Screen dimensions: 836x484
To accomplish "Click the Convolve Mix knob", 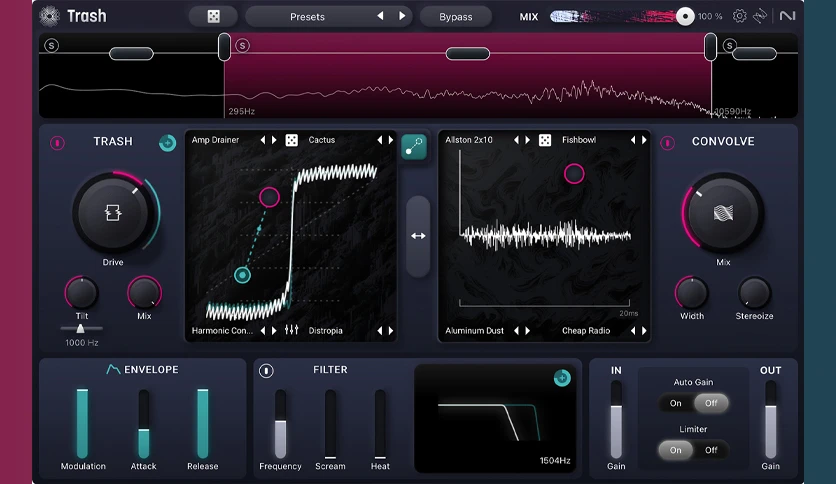I will [723, 213].
